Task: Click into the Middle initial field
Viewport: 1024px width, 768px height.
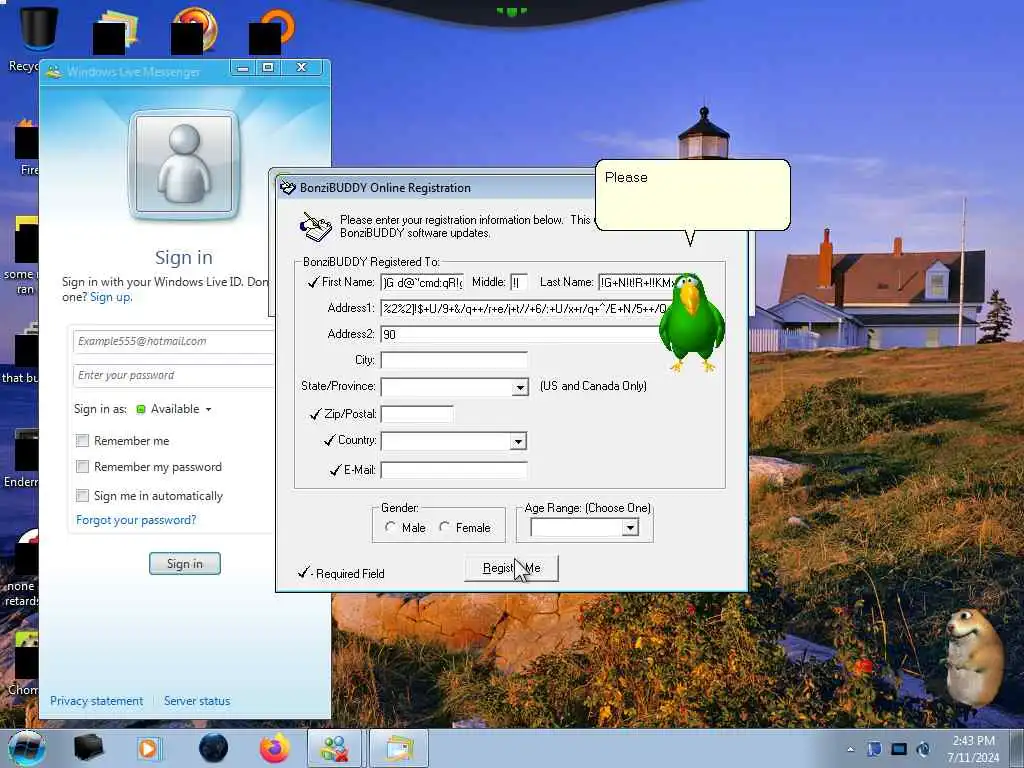Action: pyautogui.click(x=519, y=282)
